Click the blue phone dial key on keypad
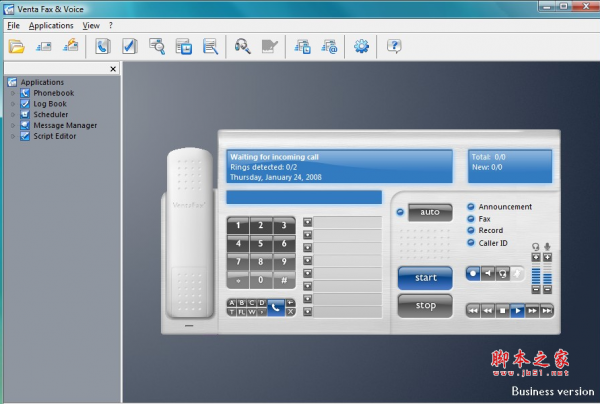600x404 pixels. pos(276,308)
